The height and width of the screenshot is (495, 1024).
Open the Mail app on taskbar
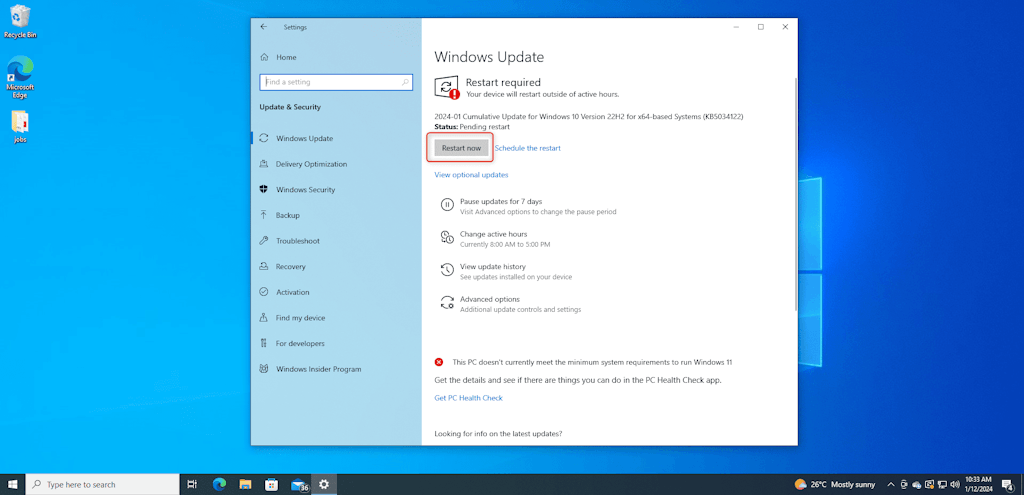pos(299,485)
